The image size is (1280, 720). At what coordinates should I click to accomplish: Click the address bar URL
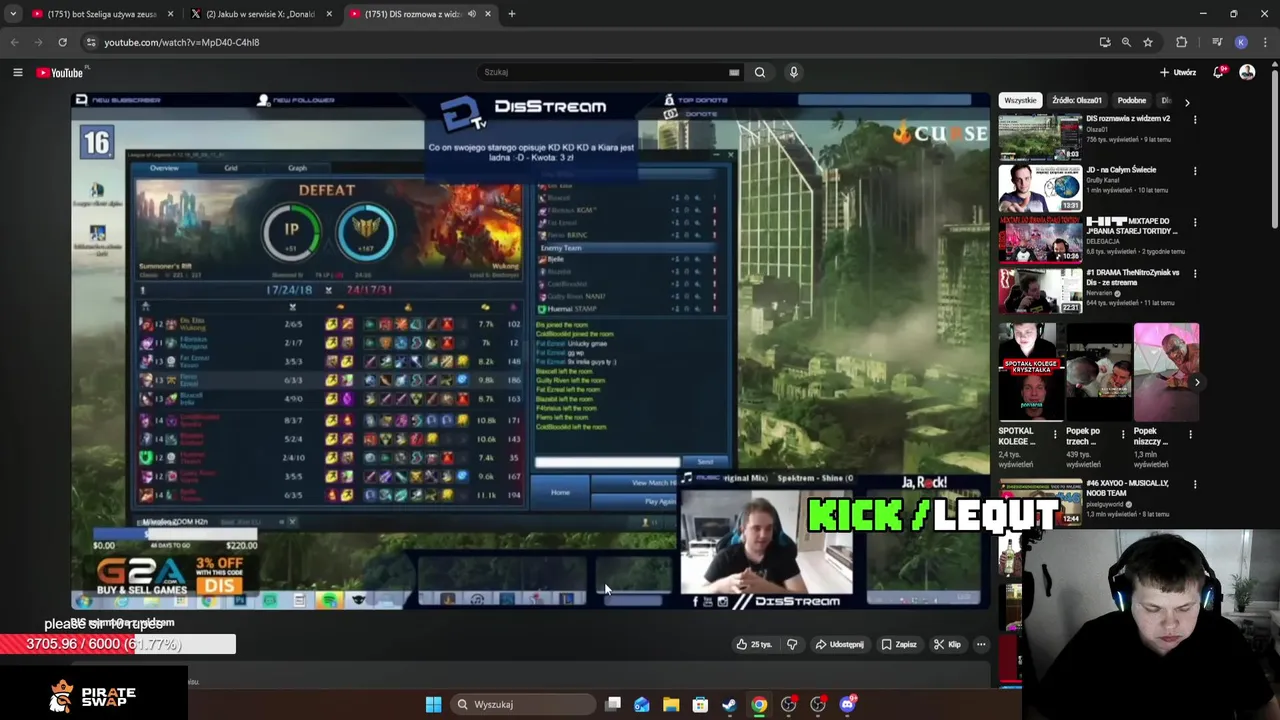point(182,42)
